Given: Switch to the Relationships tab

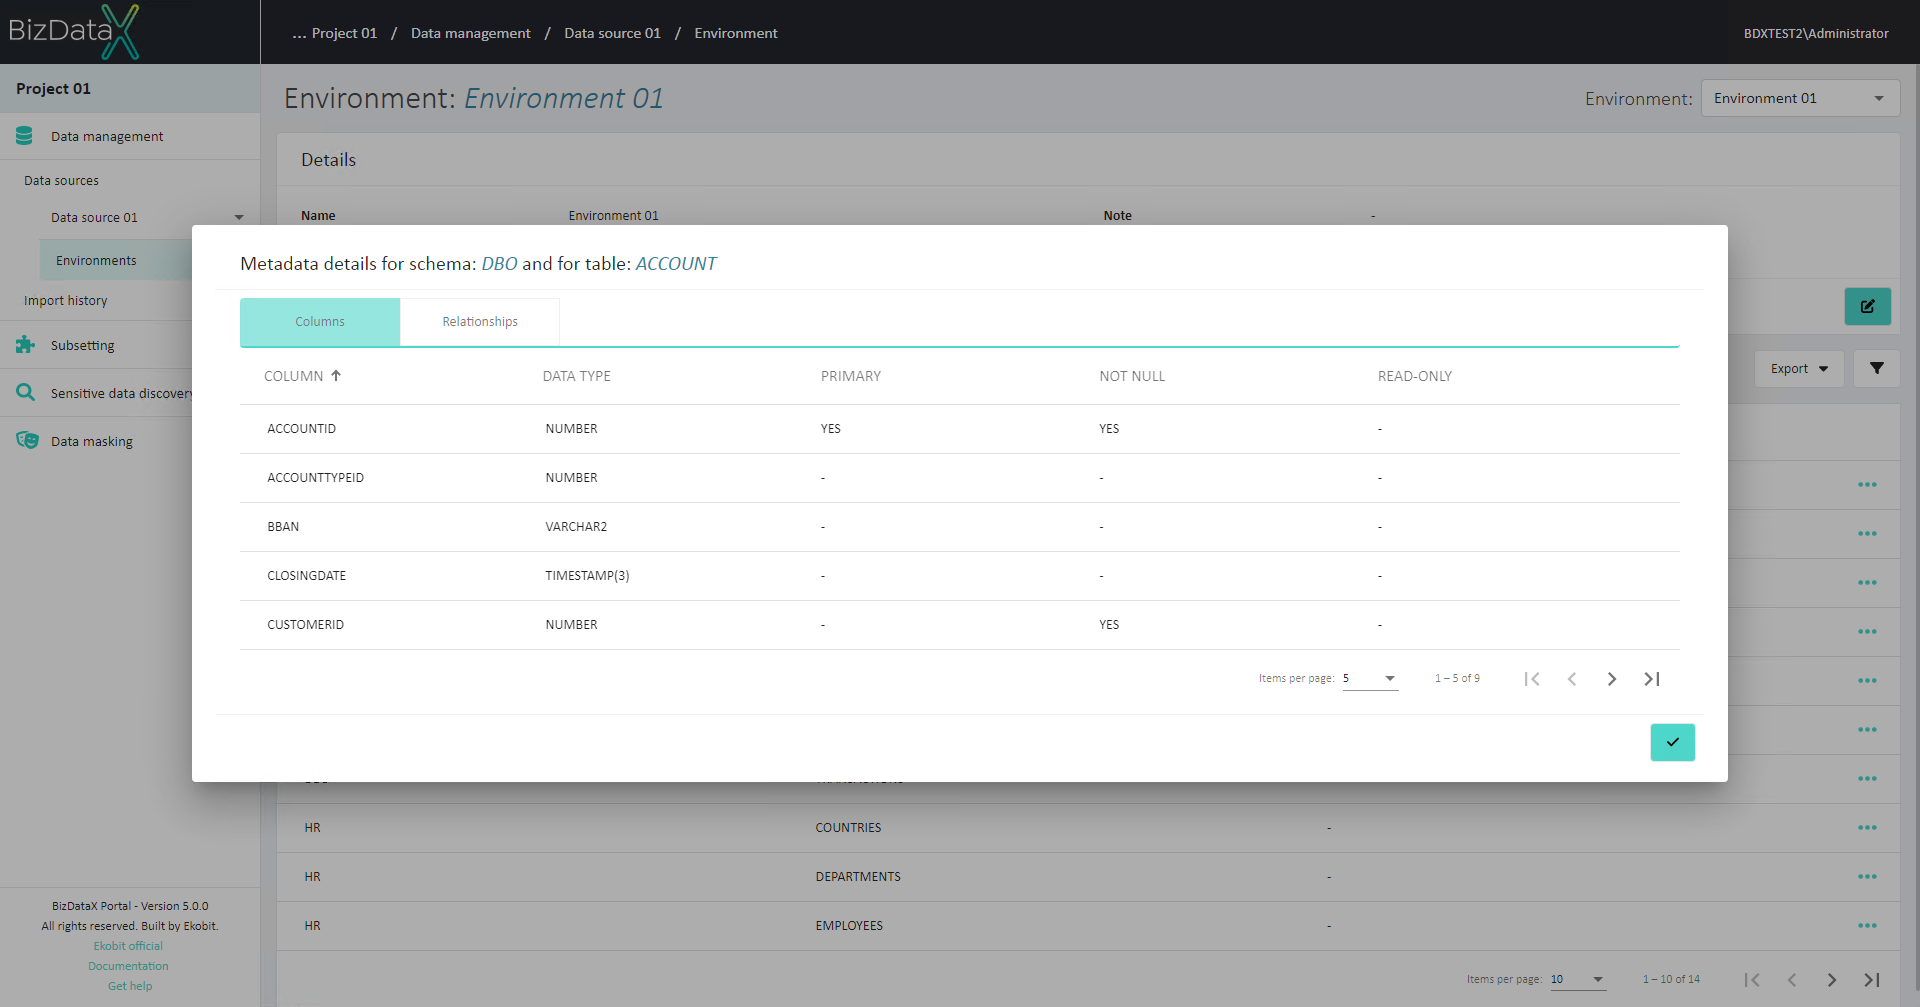Looking at the screenshot, I should (x=480, y=322).
